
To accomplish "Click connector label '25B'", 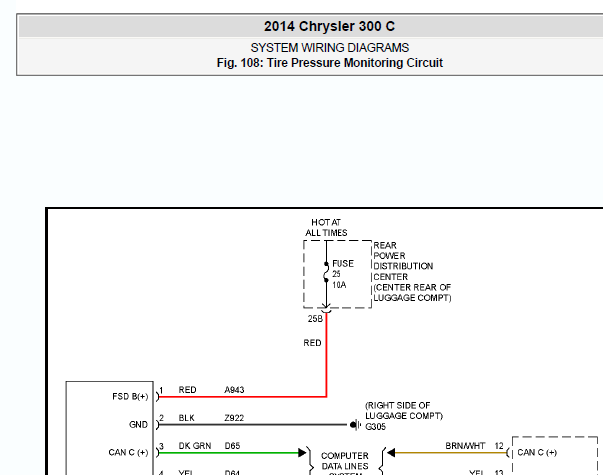I will click(x=315, y=319).
